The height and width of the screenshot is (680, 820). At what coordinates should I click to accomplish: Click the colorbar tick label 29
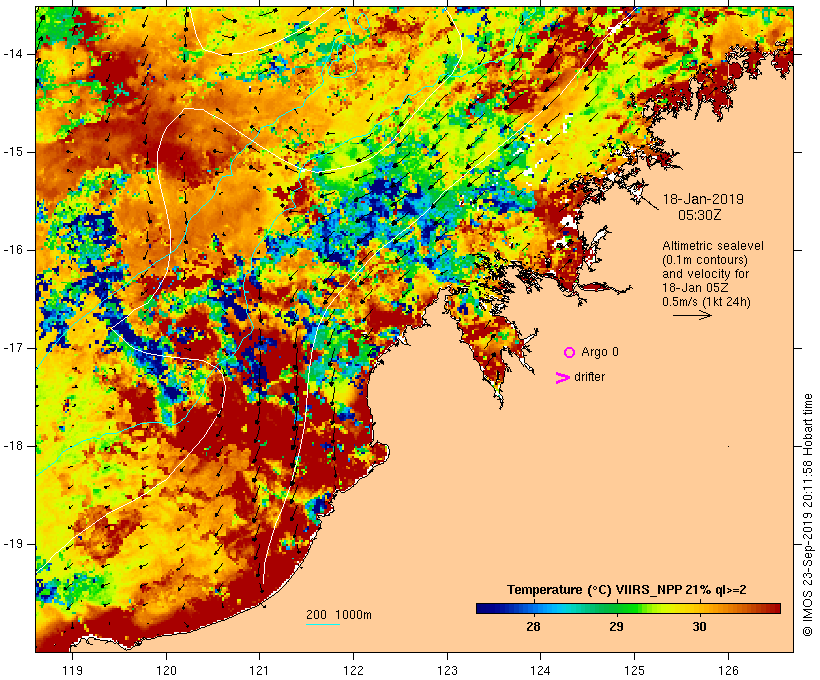pos(617,627)
